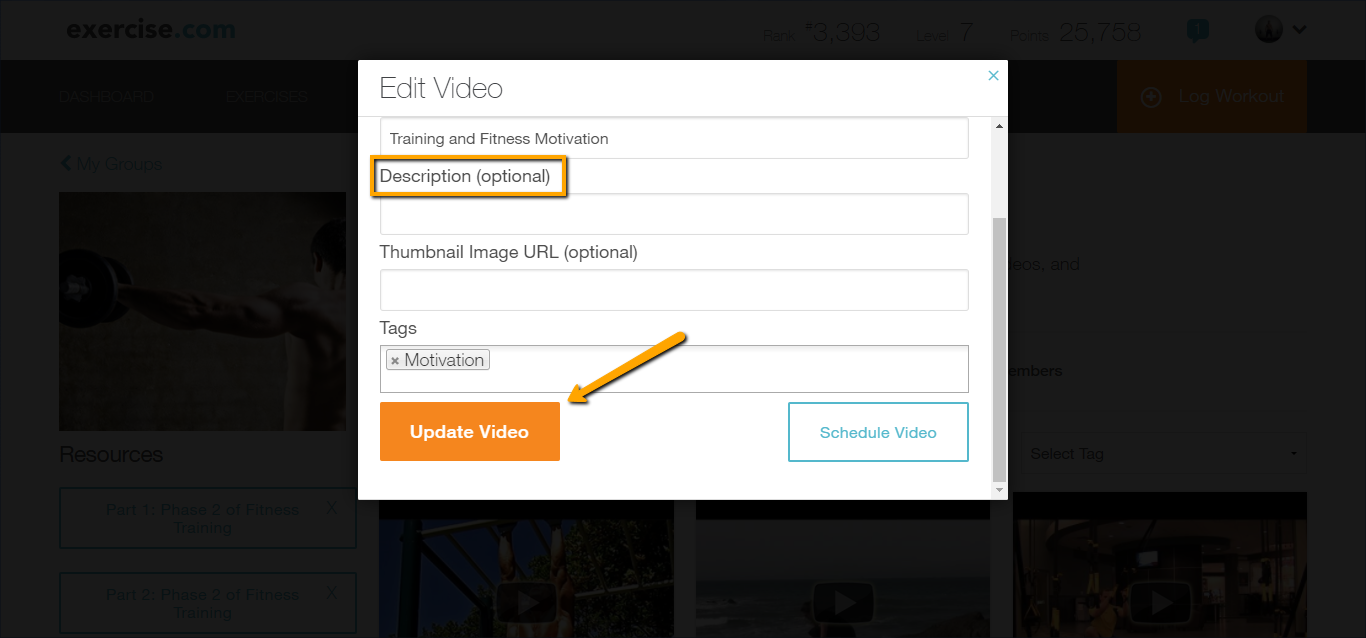
Task: Click the Points 25,758 stat
Action: [1075, 33]
